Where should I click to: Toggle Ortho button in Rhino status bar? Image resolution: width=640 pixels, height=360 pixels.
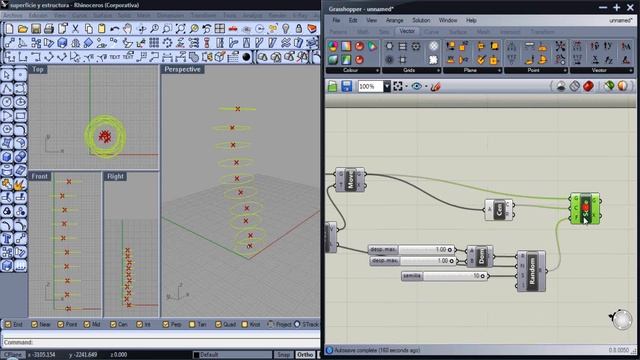[x=305, y=354]
